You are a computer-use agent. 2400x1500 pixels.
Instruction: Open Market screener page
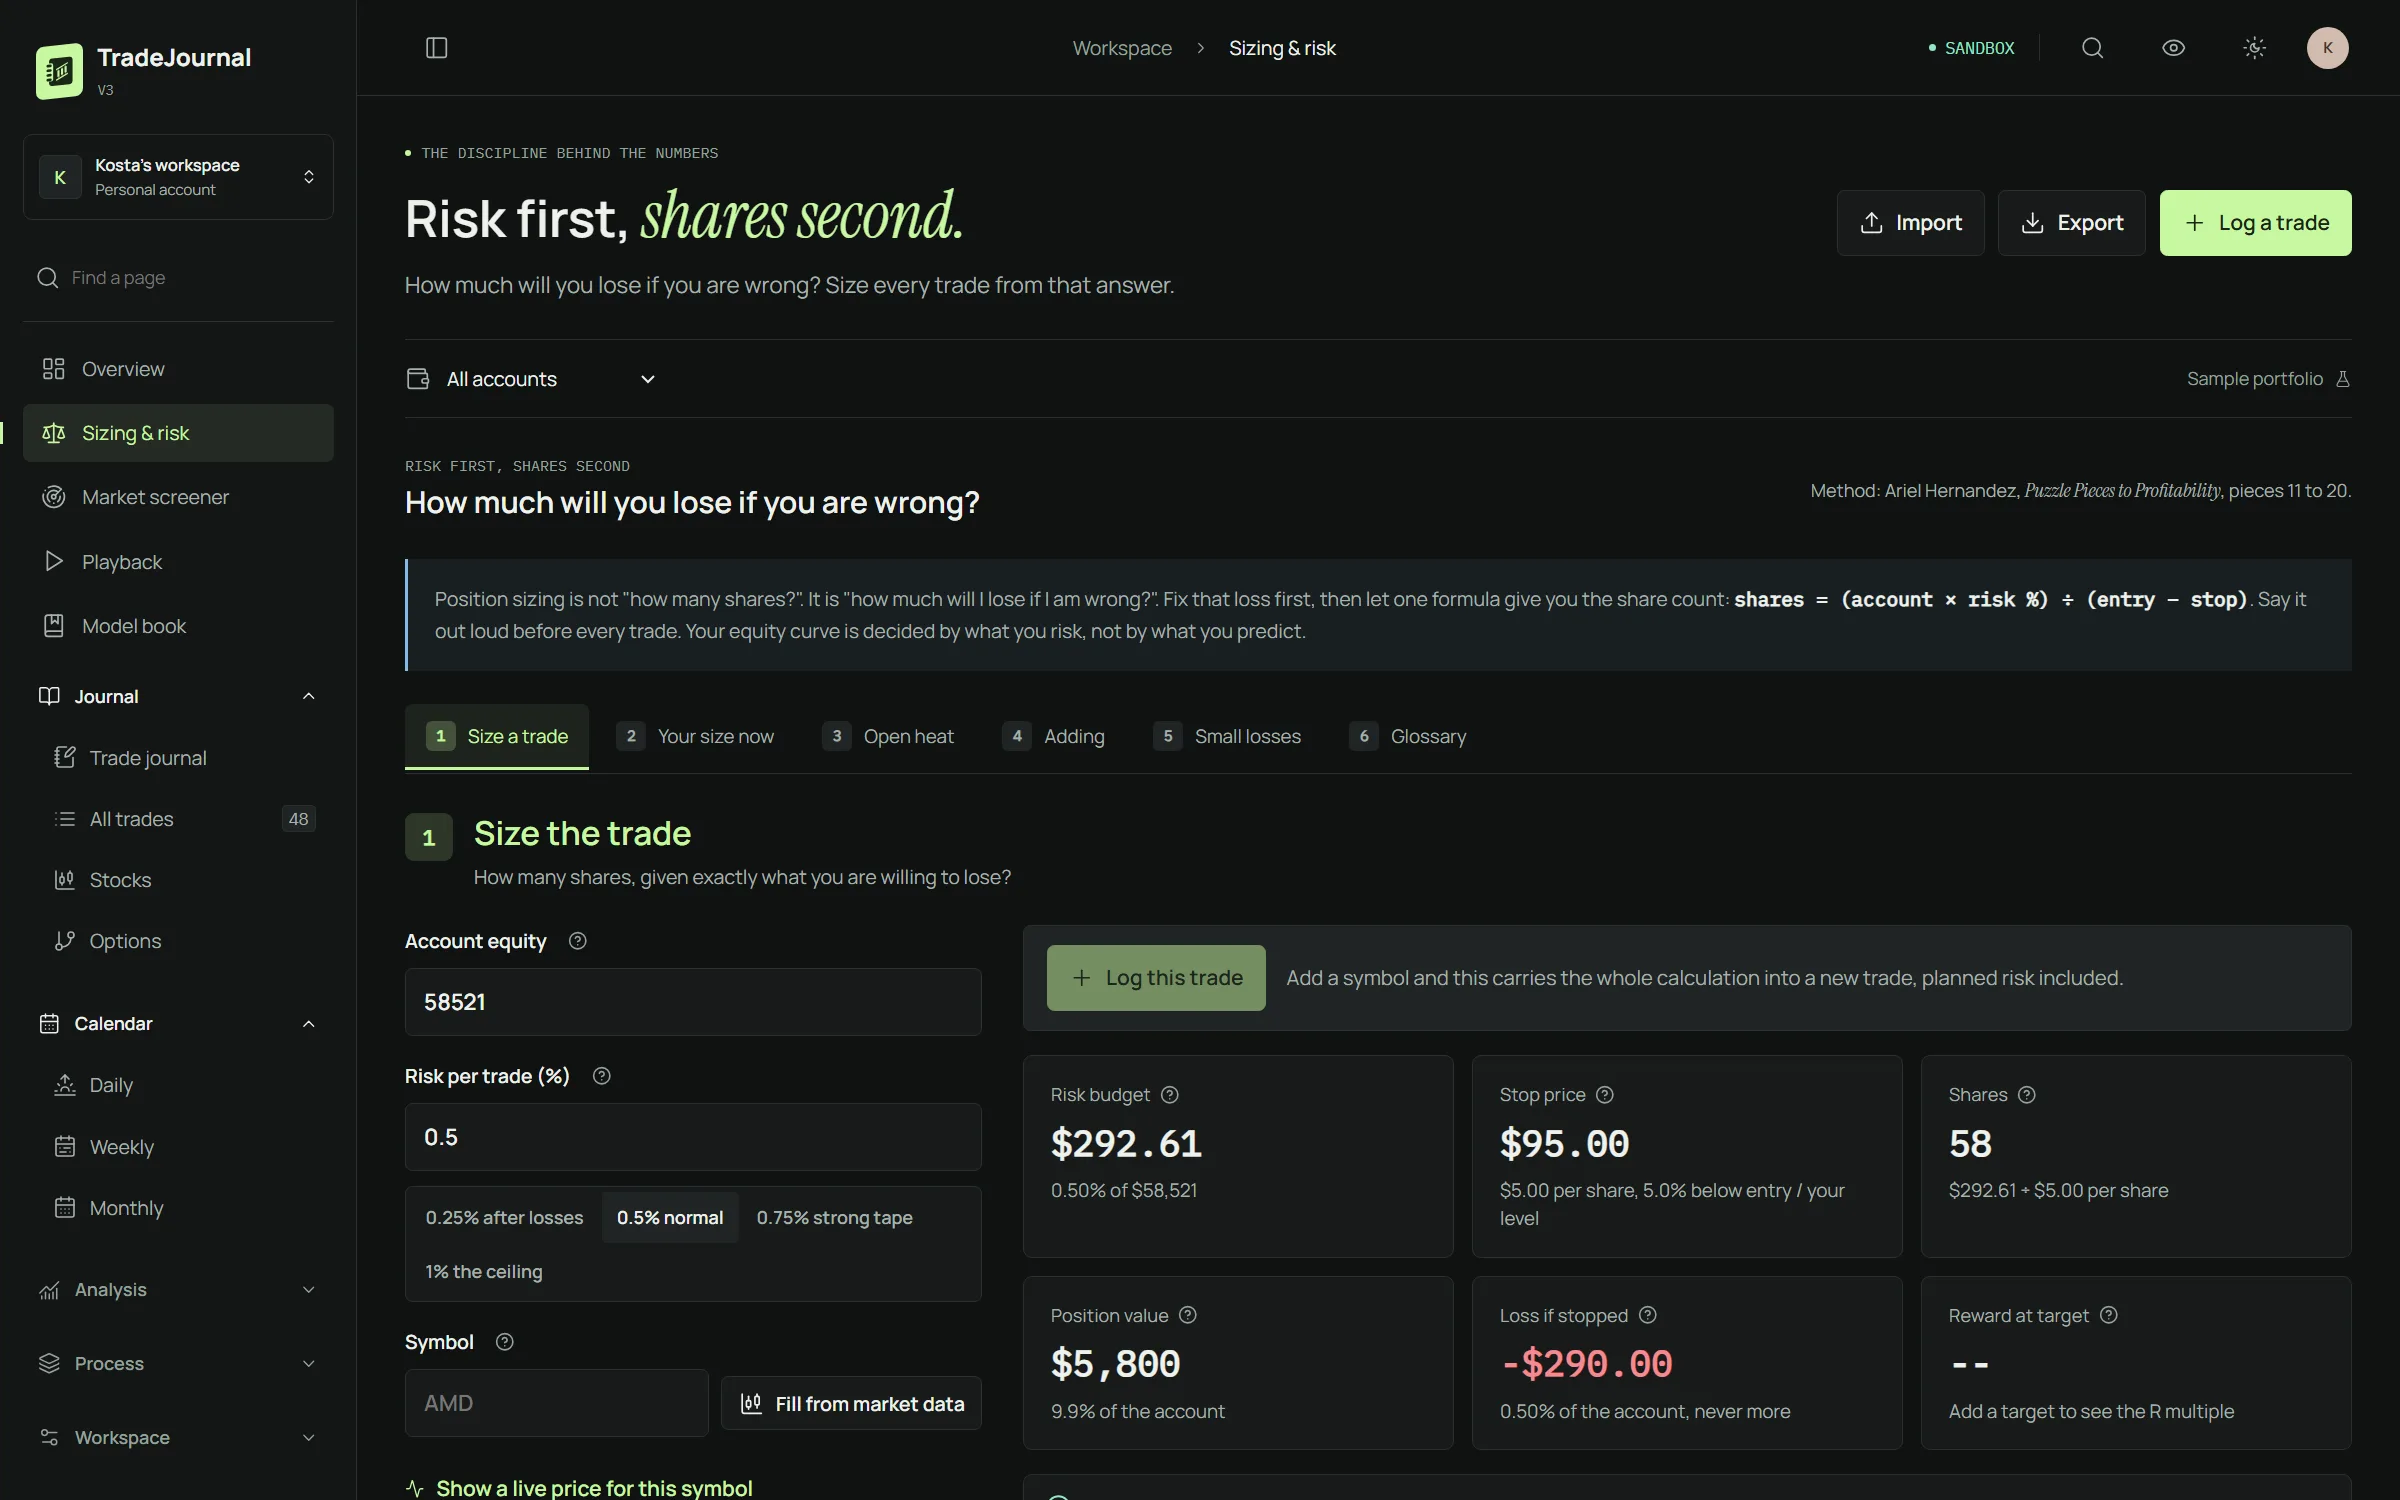point(178,497)
